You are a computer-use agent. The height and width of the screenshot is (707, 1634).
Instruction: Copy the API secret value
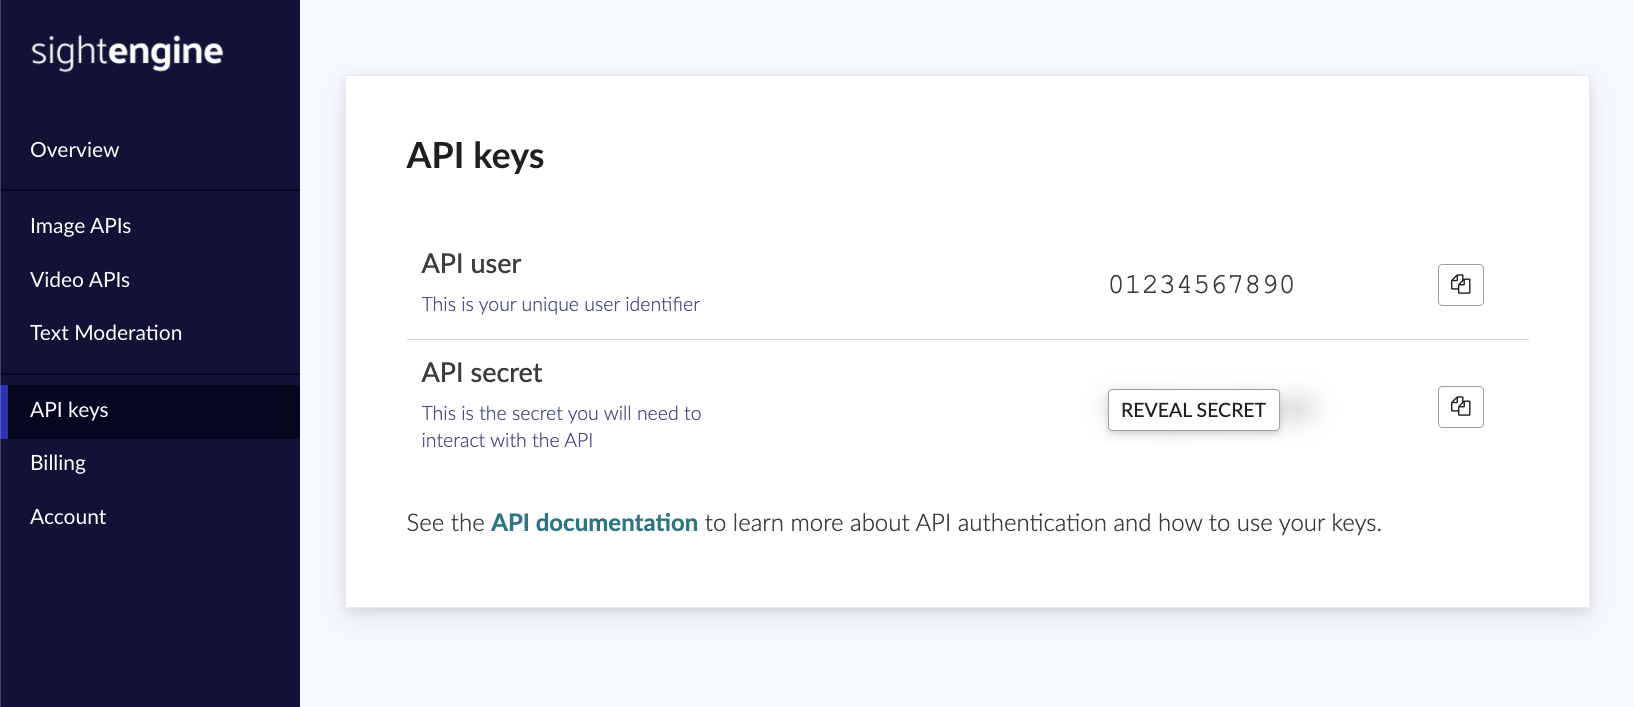click(x=1460, y=407)
